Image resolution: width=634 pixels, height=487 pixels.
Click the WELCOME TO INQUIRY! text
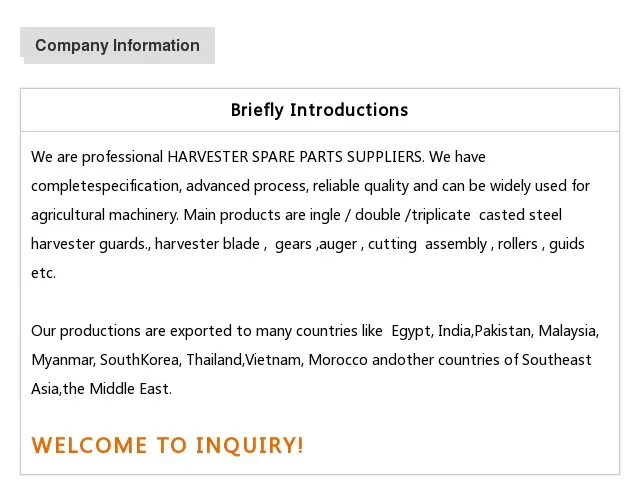pos(167,445)
